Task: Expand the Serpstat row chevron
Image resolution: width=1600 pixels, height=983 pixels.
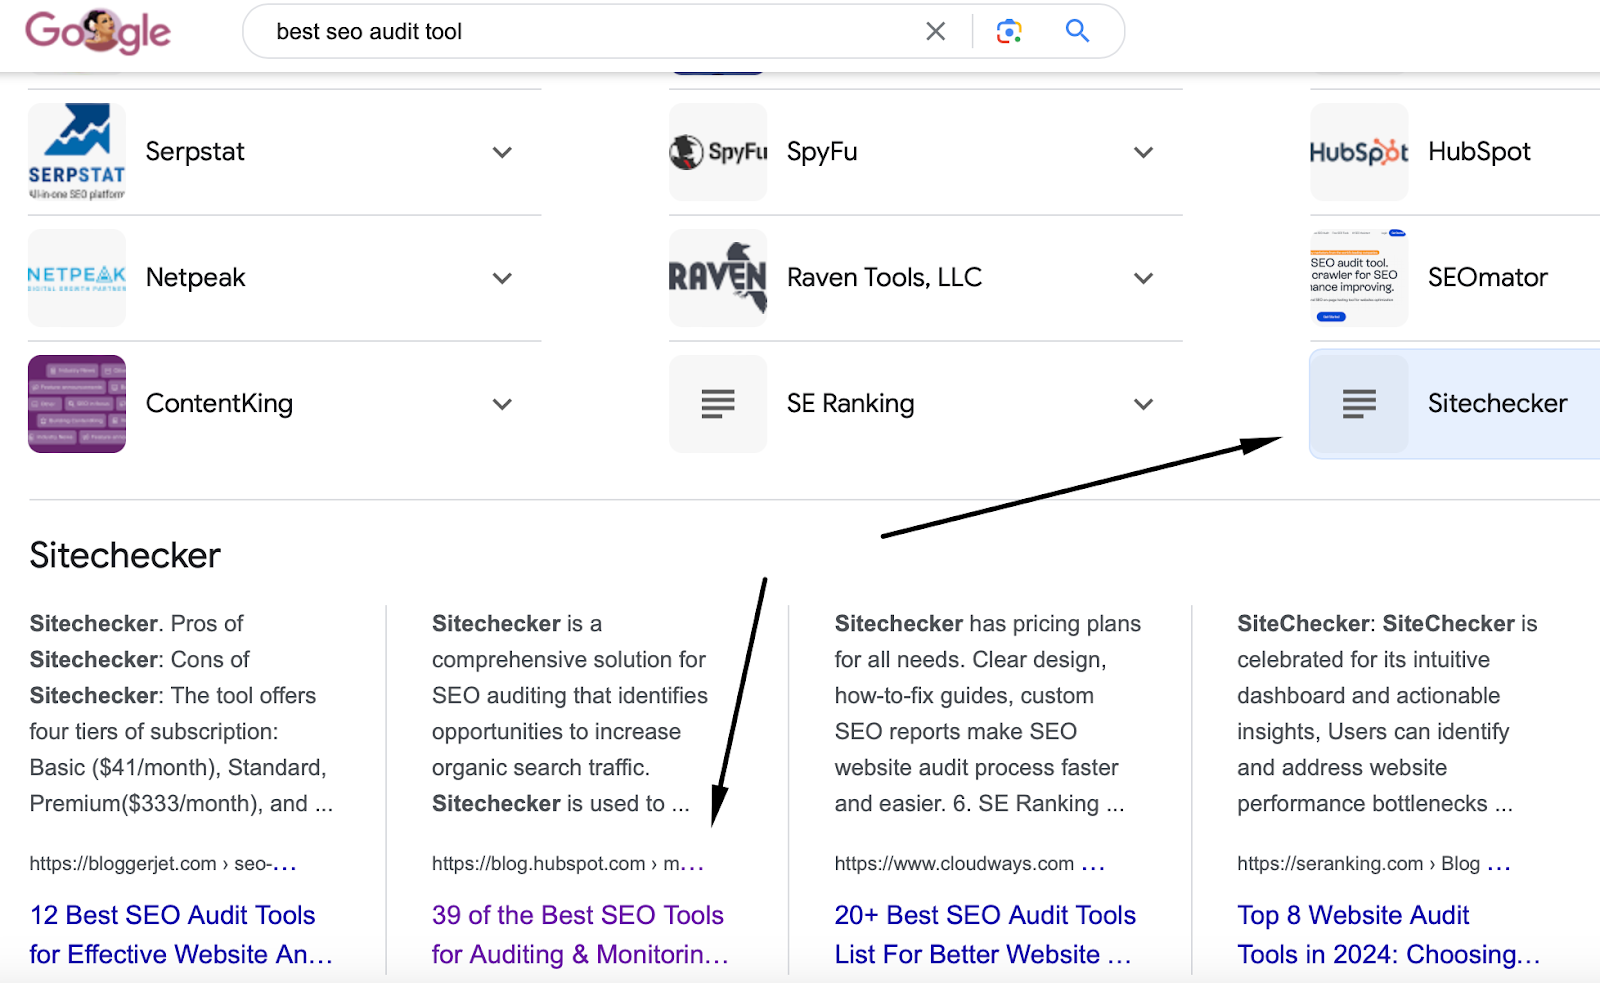Action: (502, 152)
